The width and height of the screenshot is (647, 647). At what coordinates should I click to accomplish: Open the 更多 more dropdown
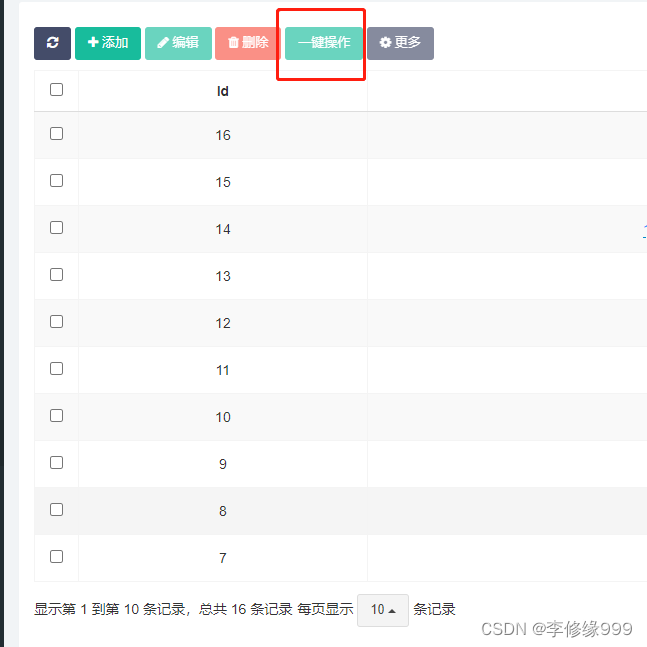(400, 43)
